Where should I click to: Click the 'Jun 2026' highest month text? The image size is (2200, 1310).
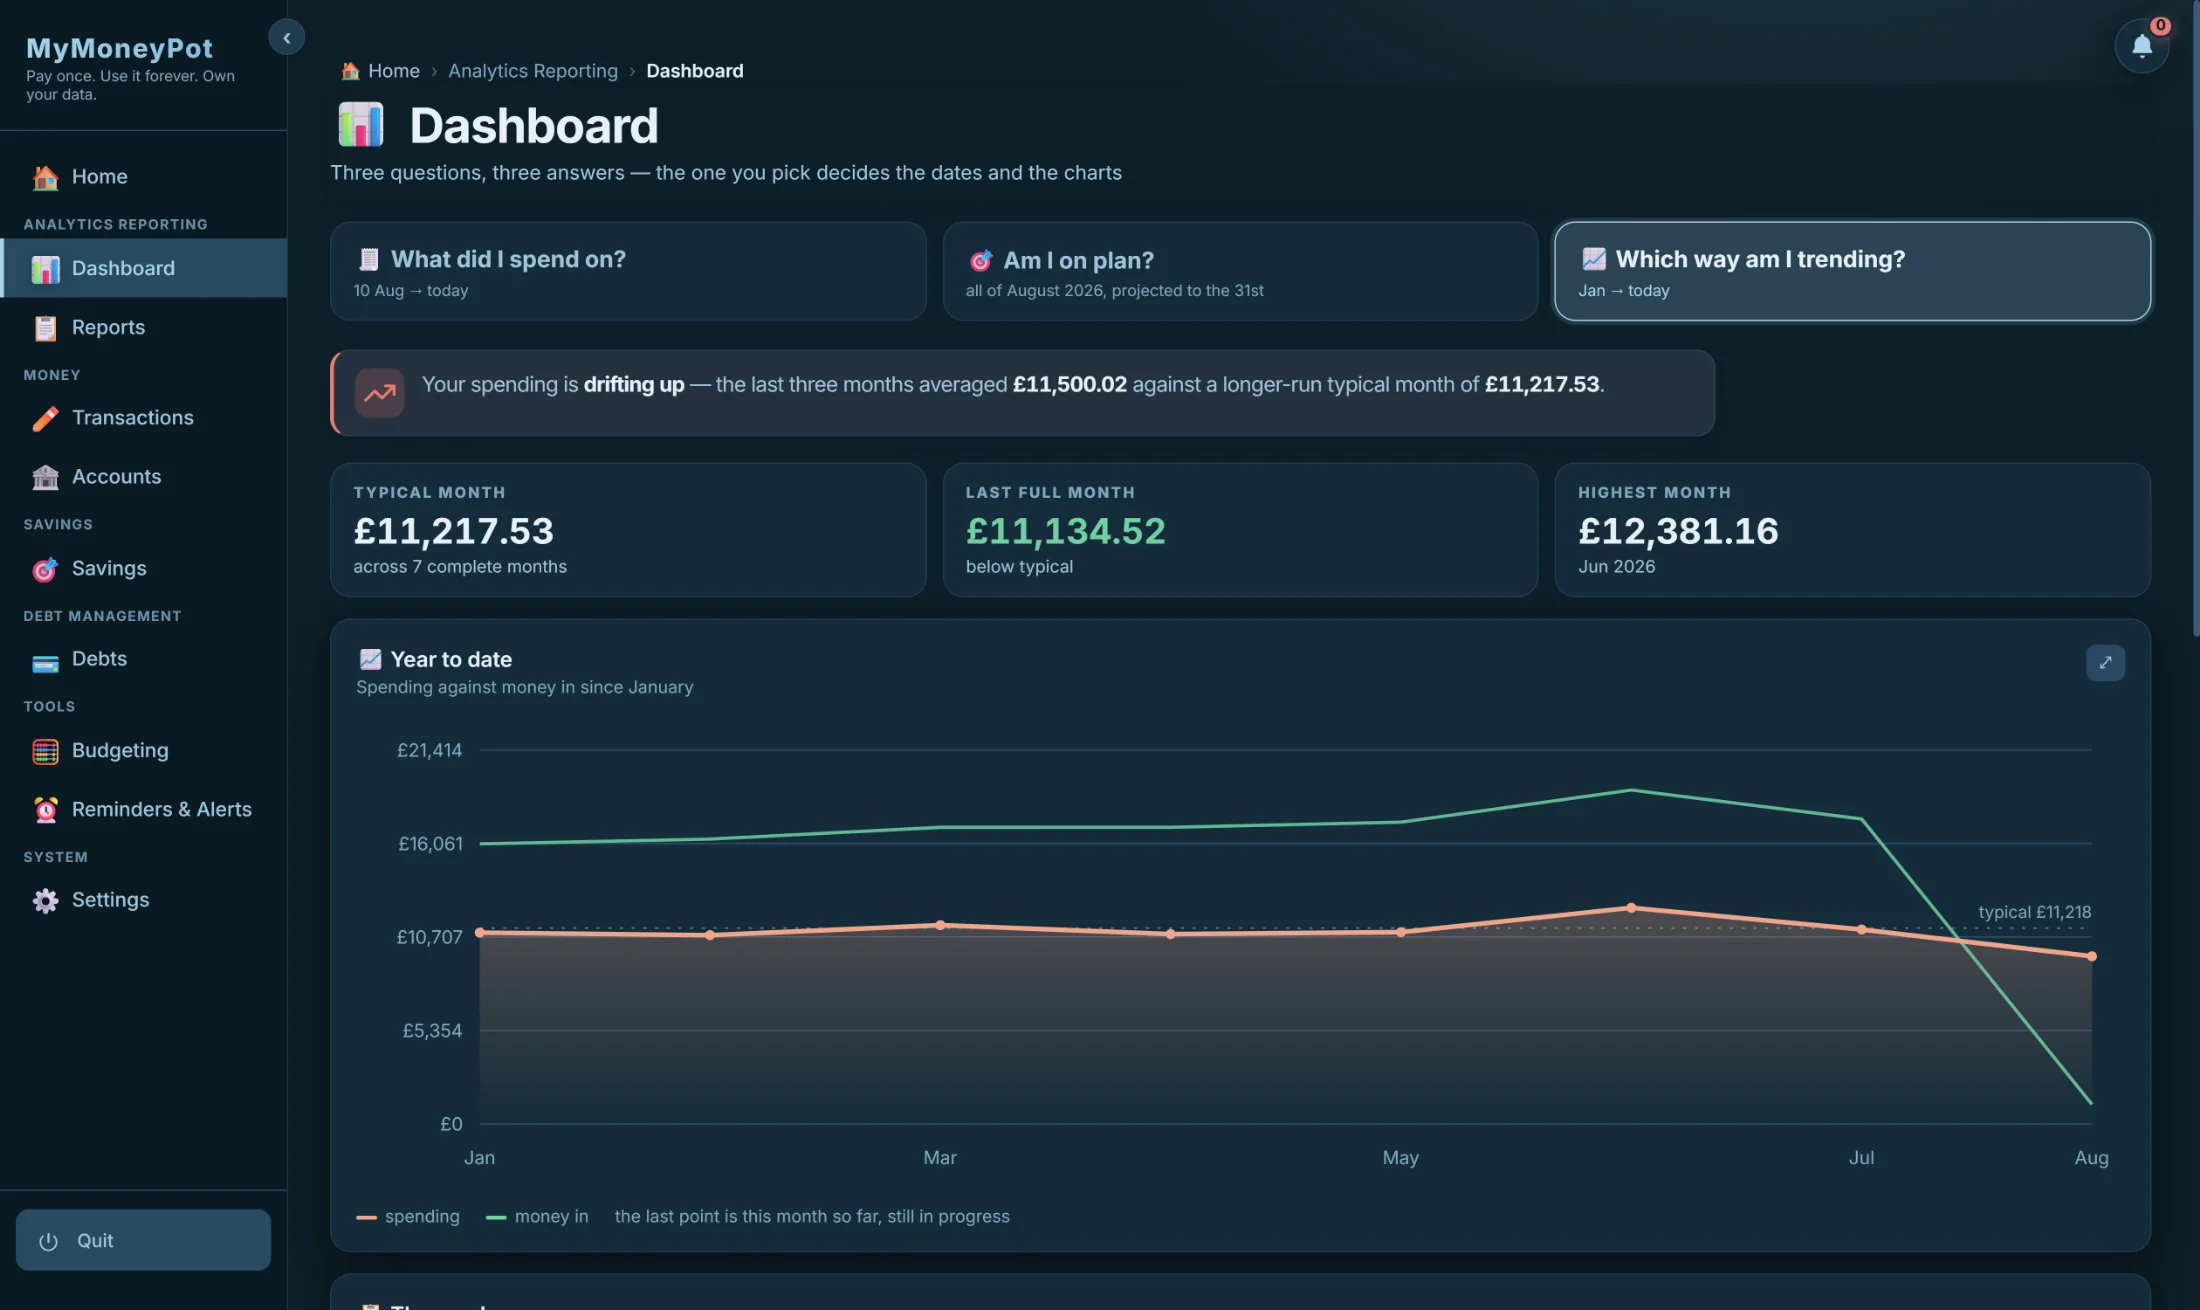(1616, 567)
